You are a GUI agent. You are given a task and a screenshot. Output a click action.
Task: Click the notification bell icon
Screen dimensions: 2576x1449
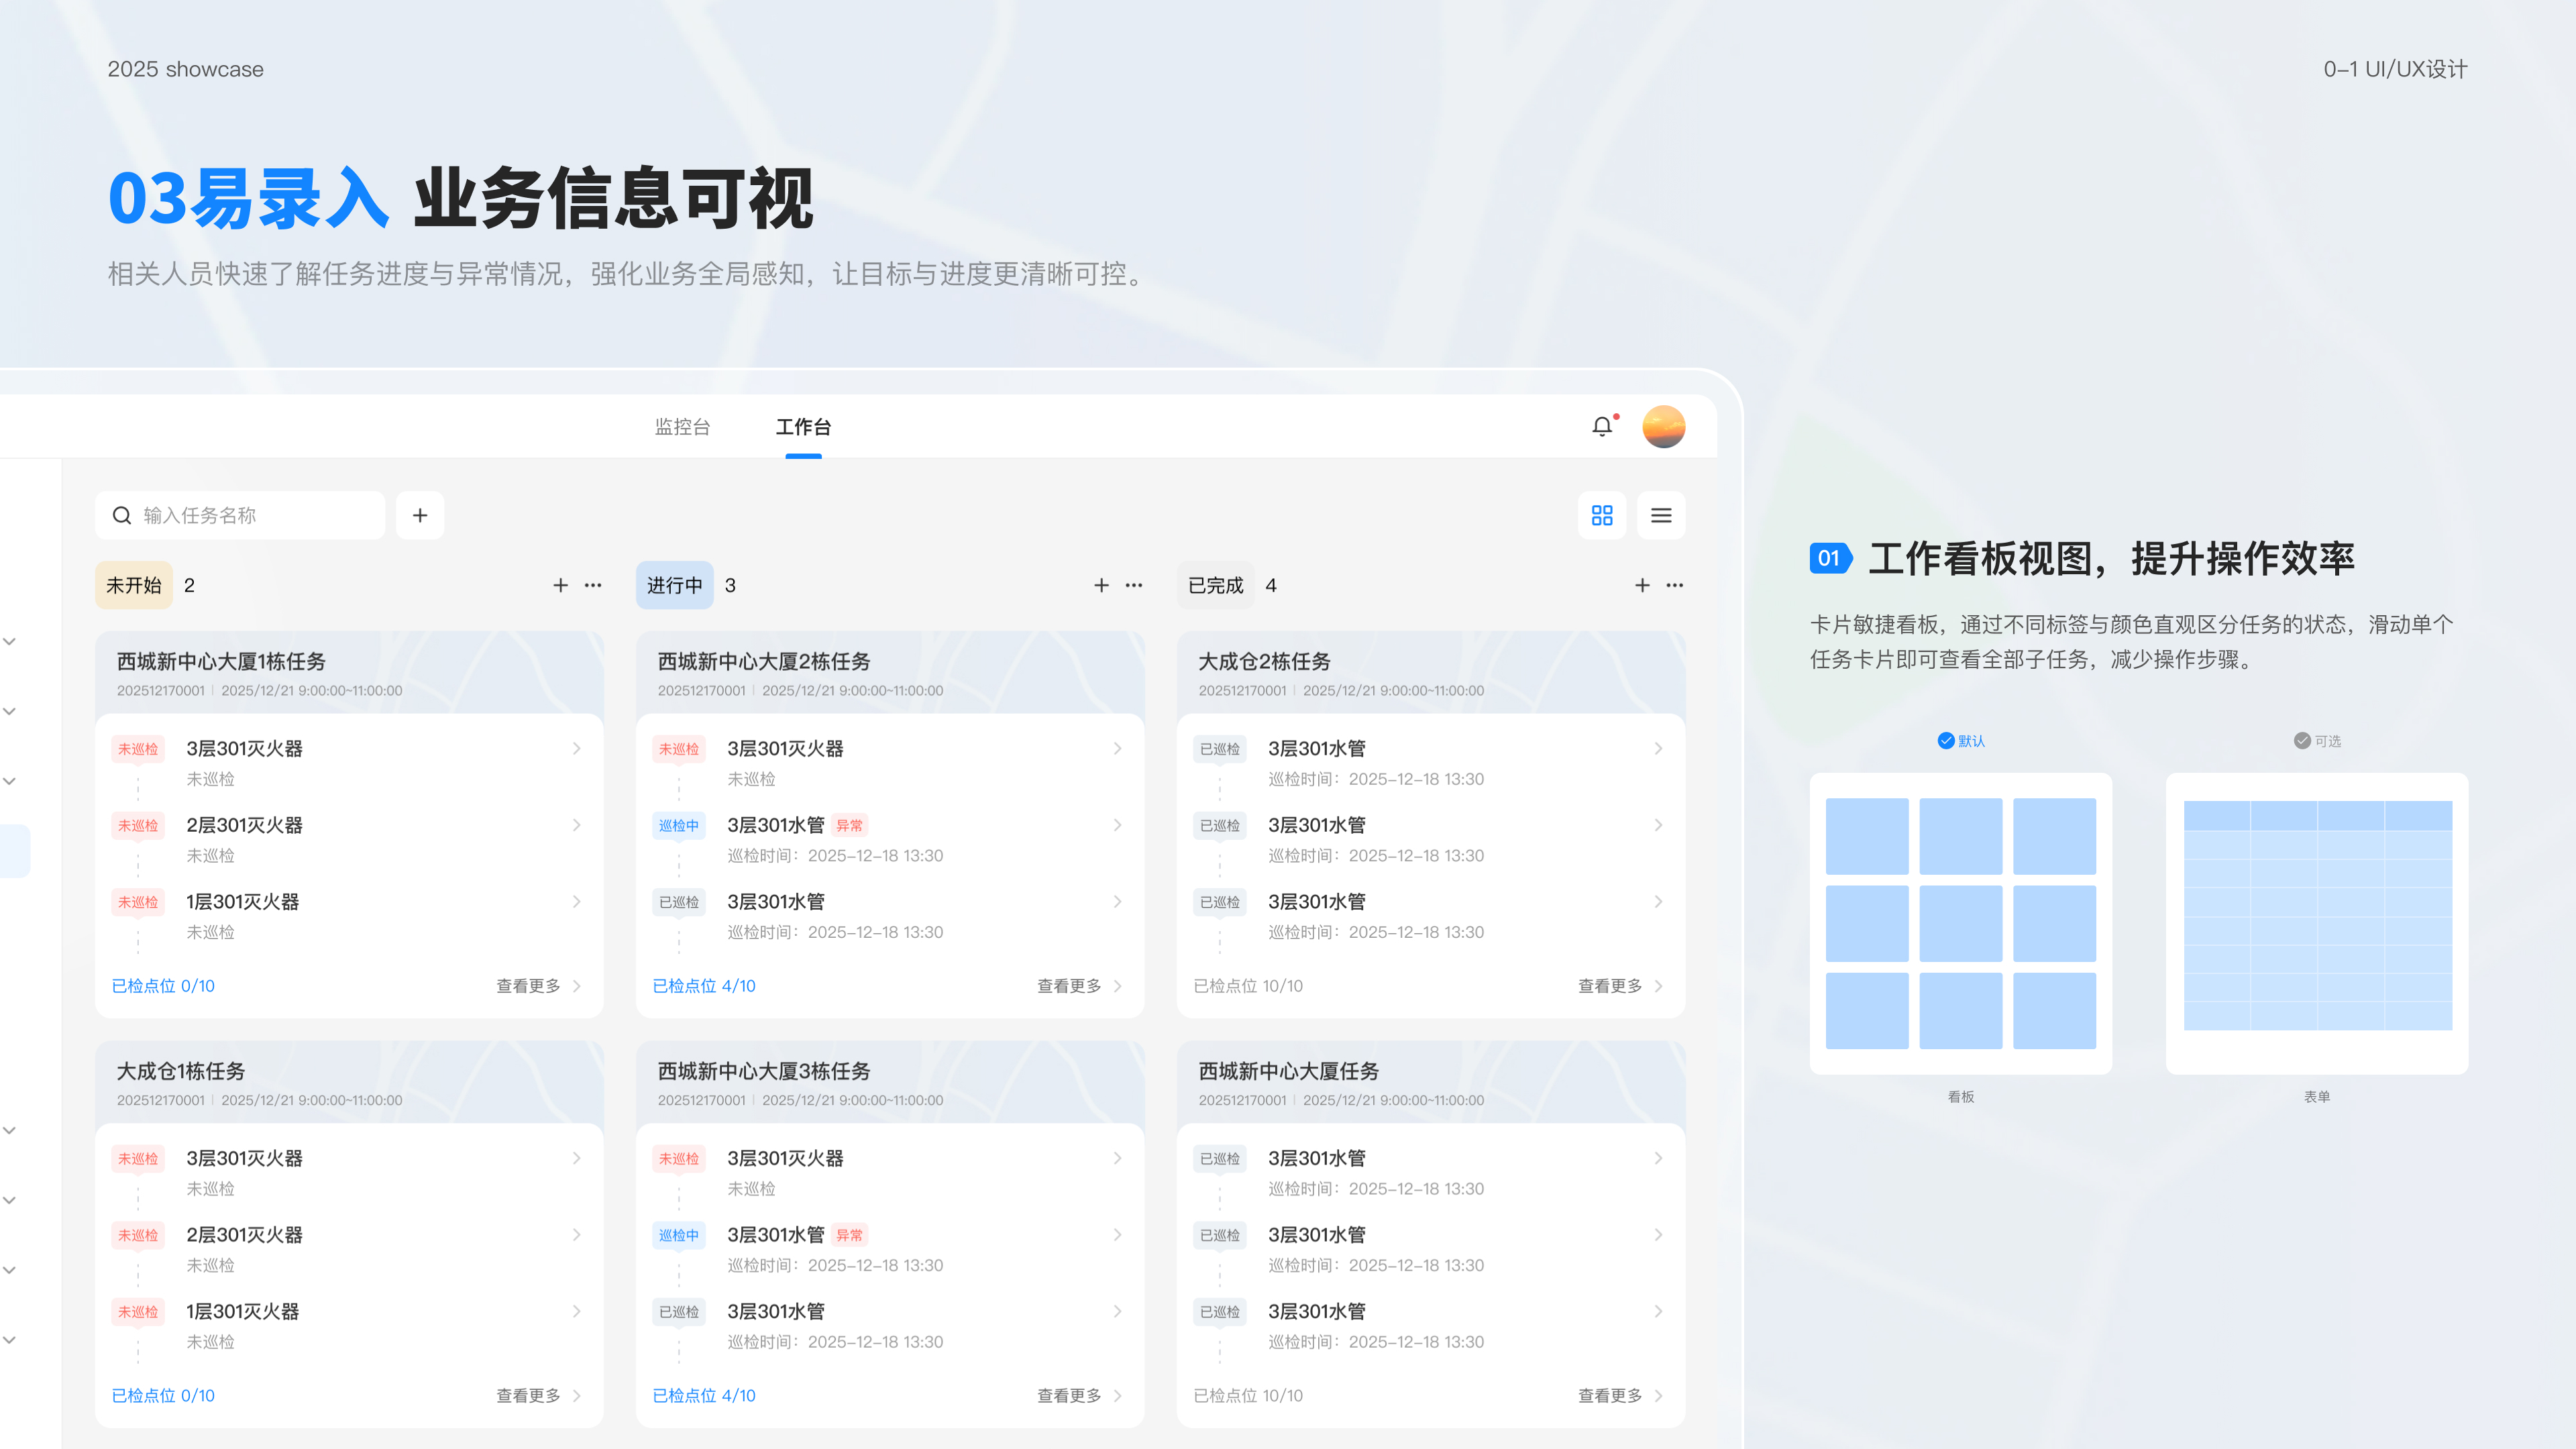[x=1602, y=427]
